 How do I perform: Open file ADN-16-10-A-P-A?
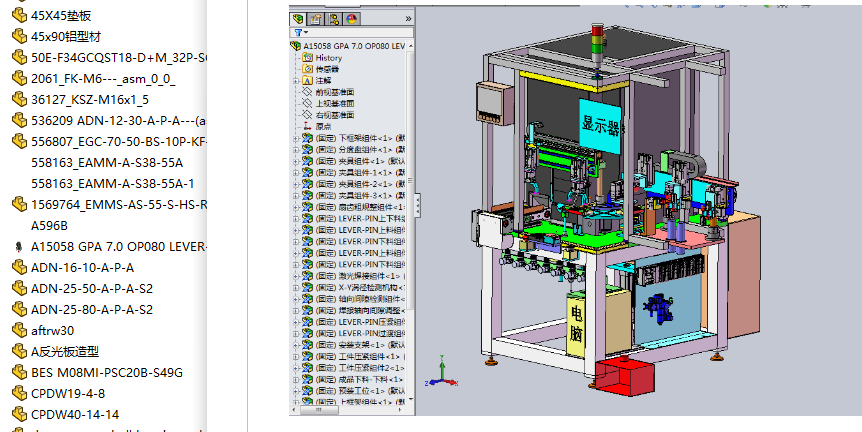pos(82,267)
